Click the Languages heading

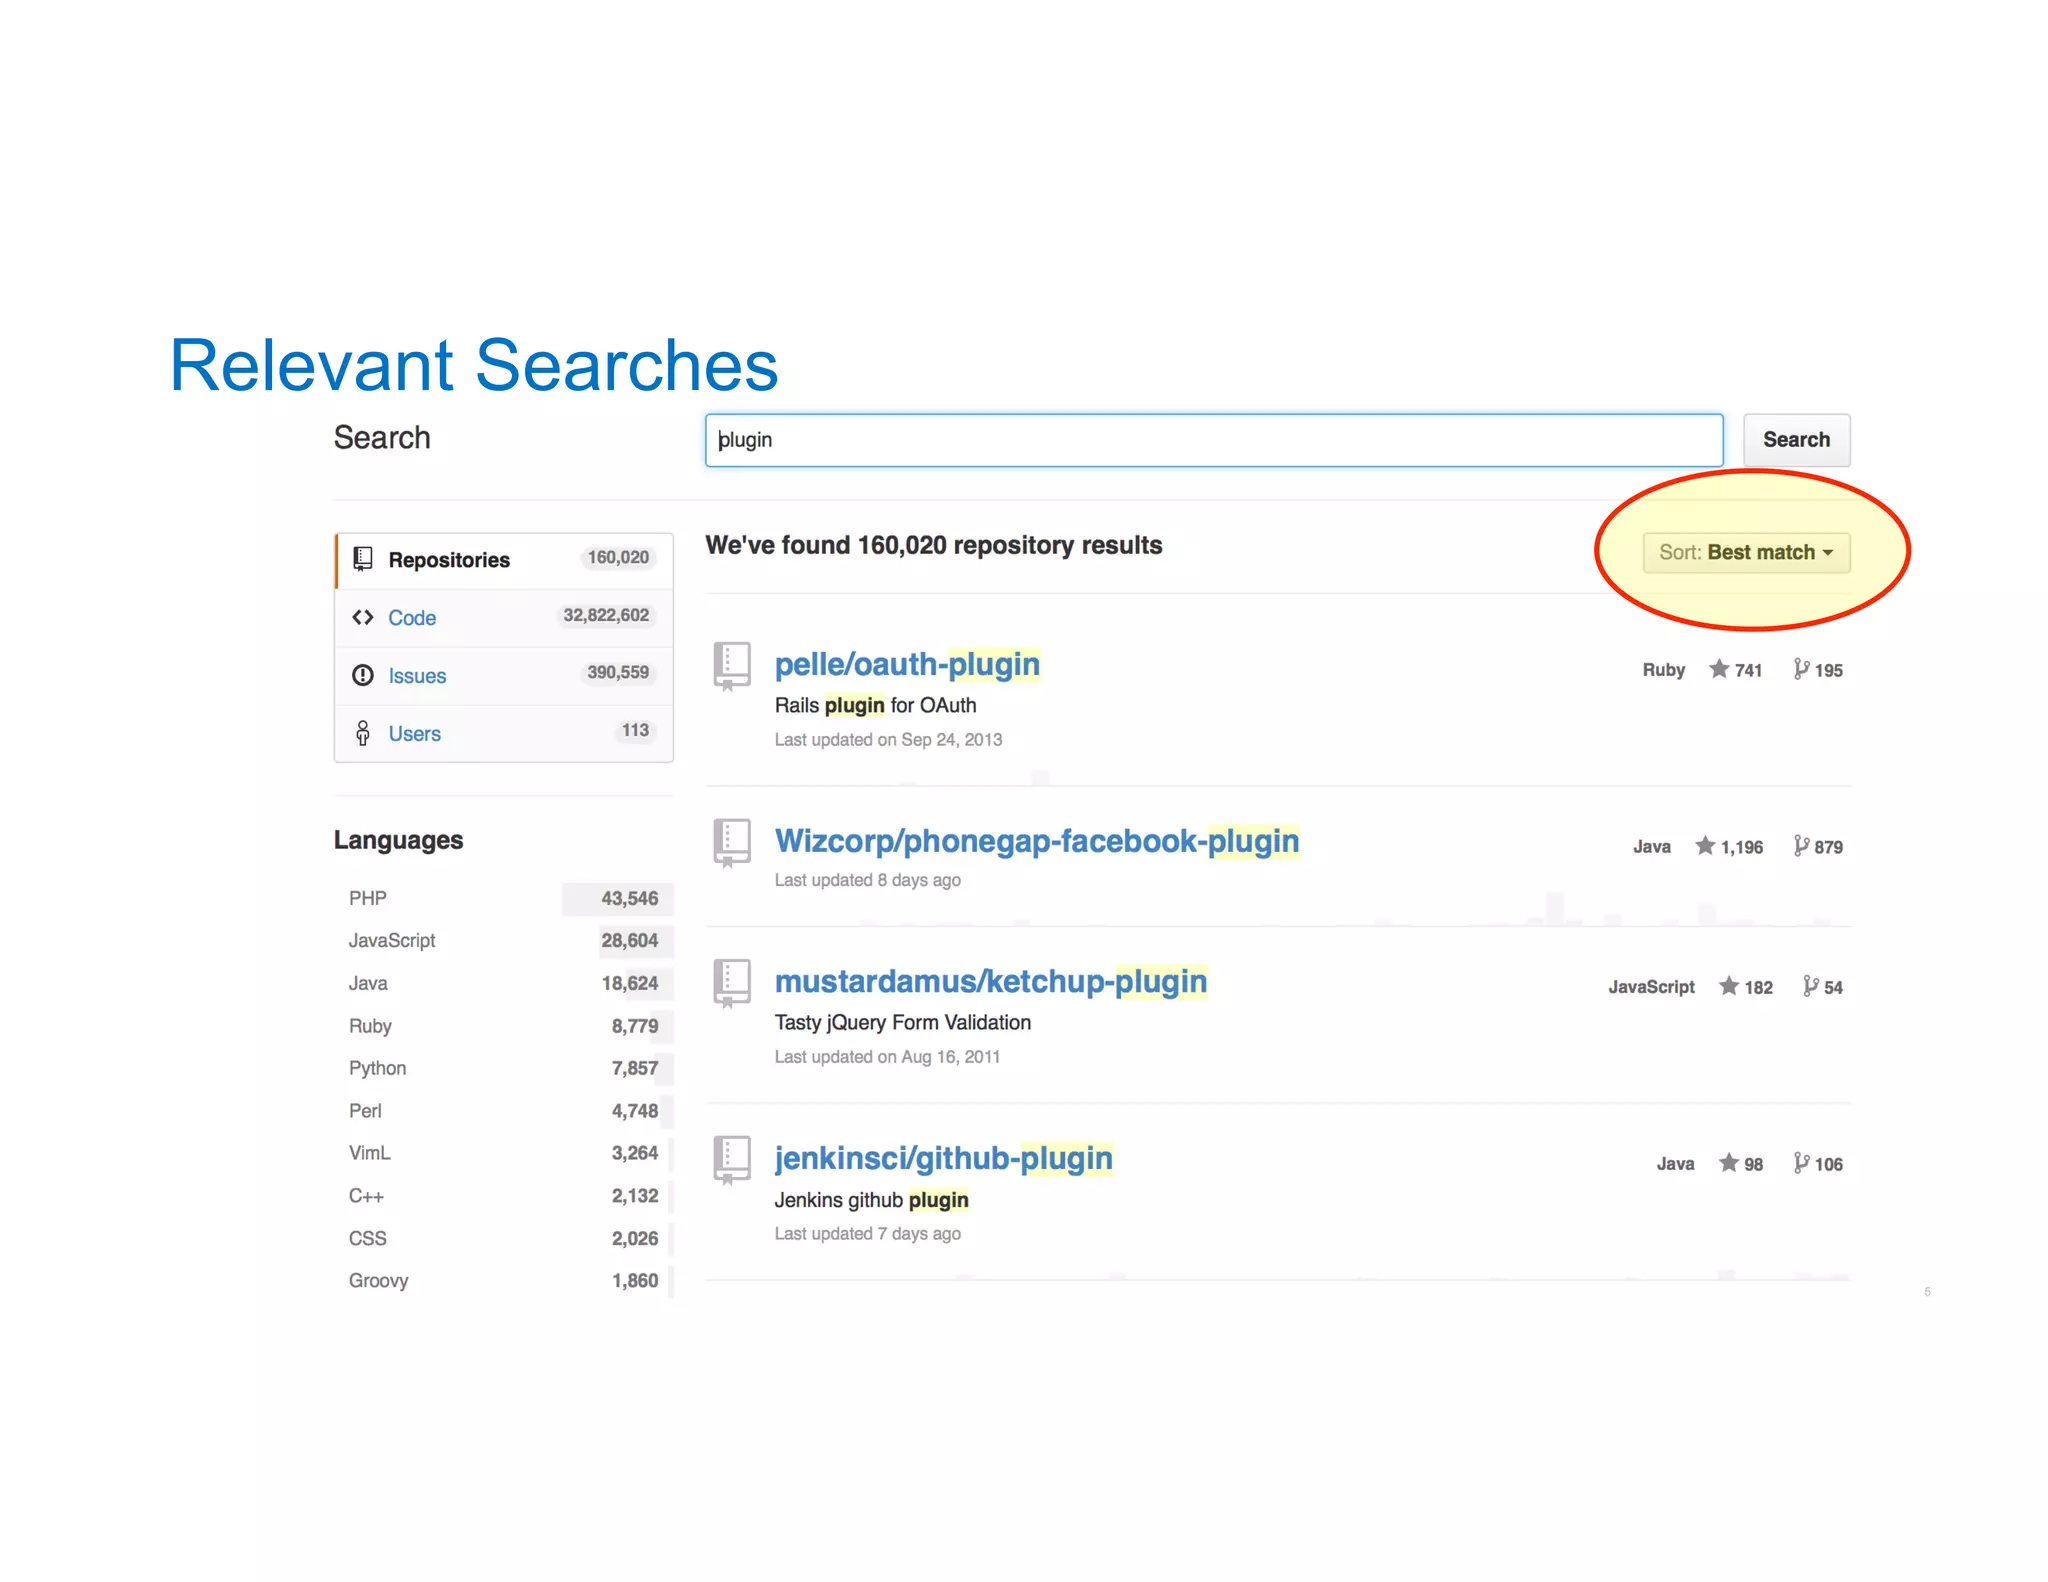tap(398, 841)
